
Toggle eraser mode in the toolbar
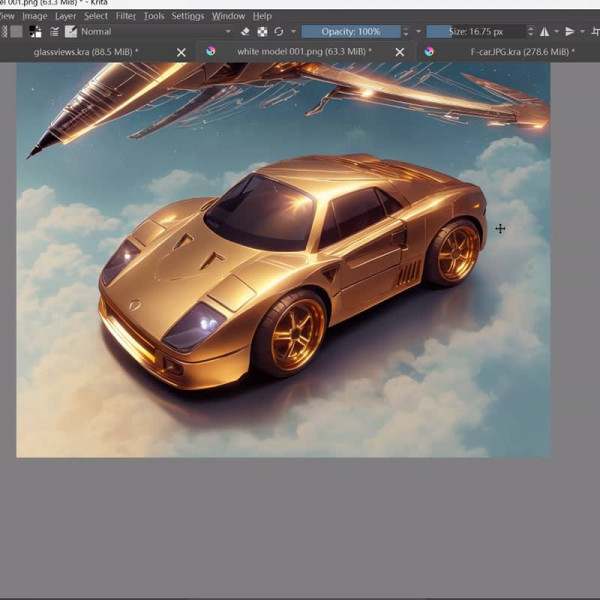tap(246, 32)
